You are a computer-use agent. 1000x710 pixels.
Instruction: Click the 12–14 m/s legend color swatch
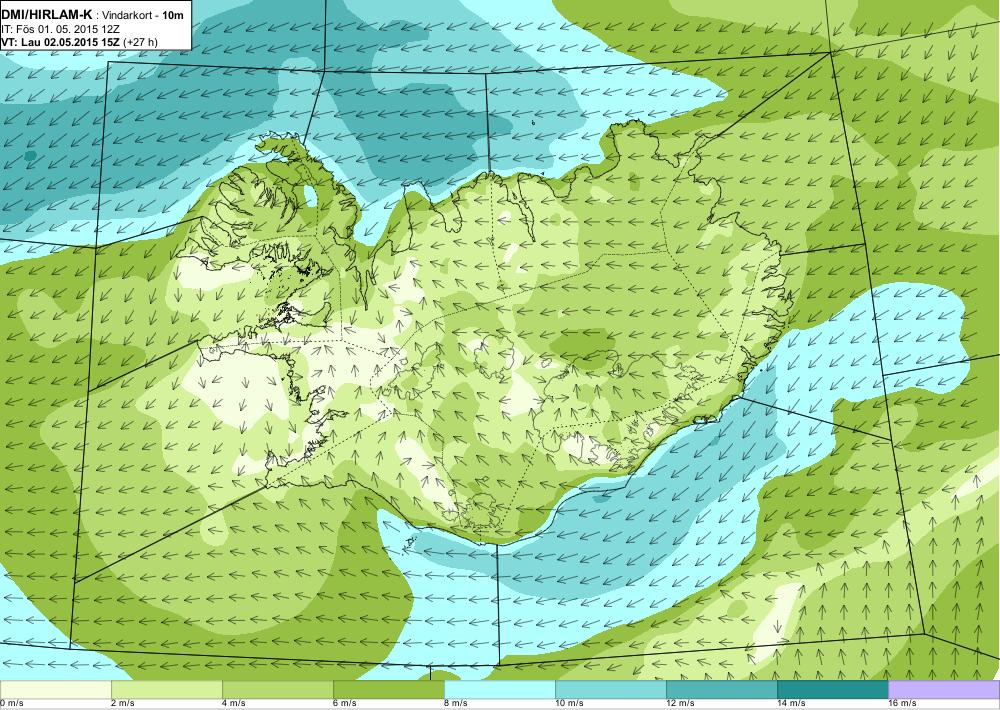(x=721, y=690)
